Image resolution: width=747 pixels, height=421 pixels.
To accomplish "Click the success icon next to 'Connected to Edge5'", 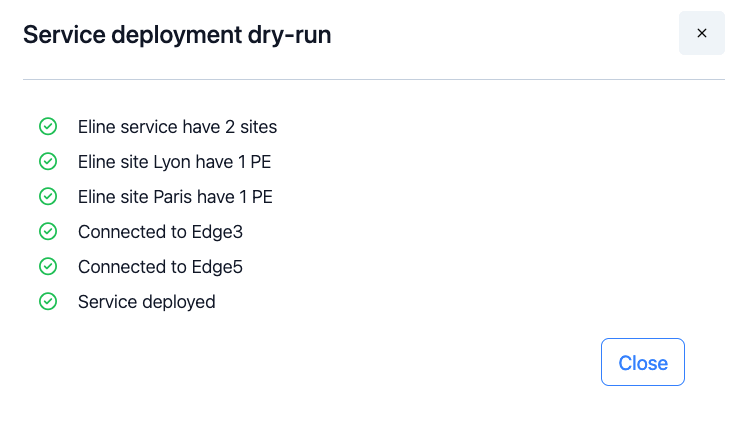I will [x=47, y=267].
